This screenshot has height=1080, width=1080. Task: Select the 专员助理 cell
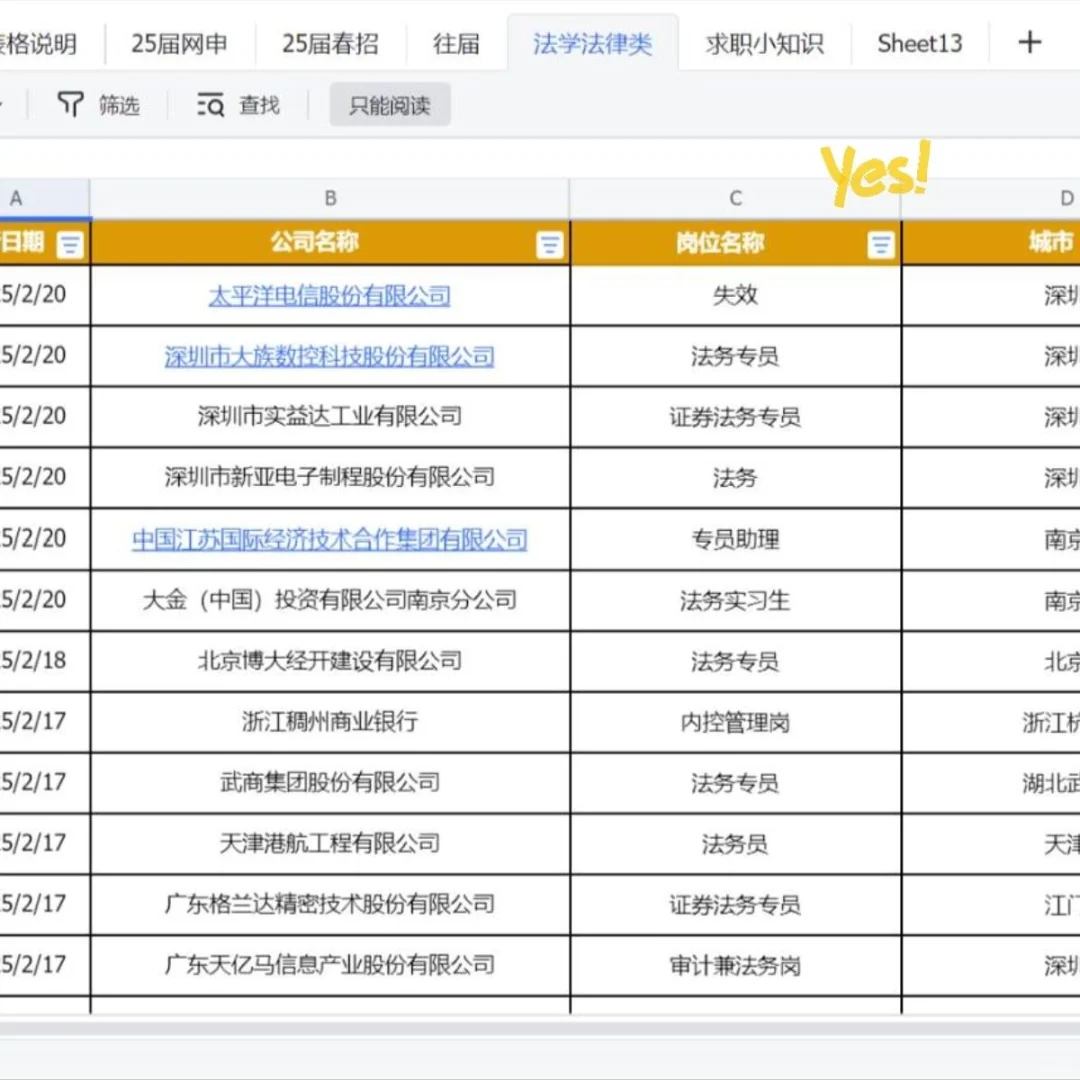736,539
